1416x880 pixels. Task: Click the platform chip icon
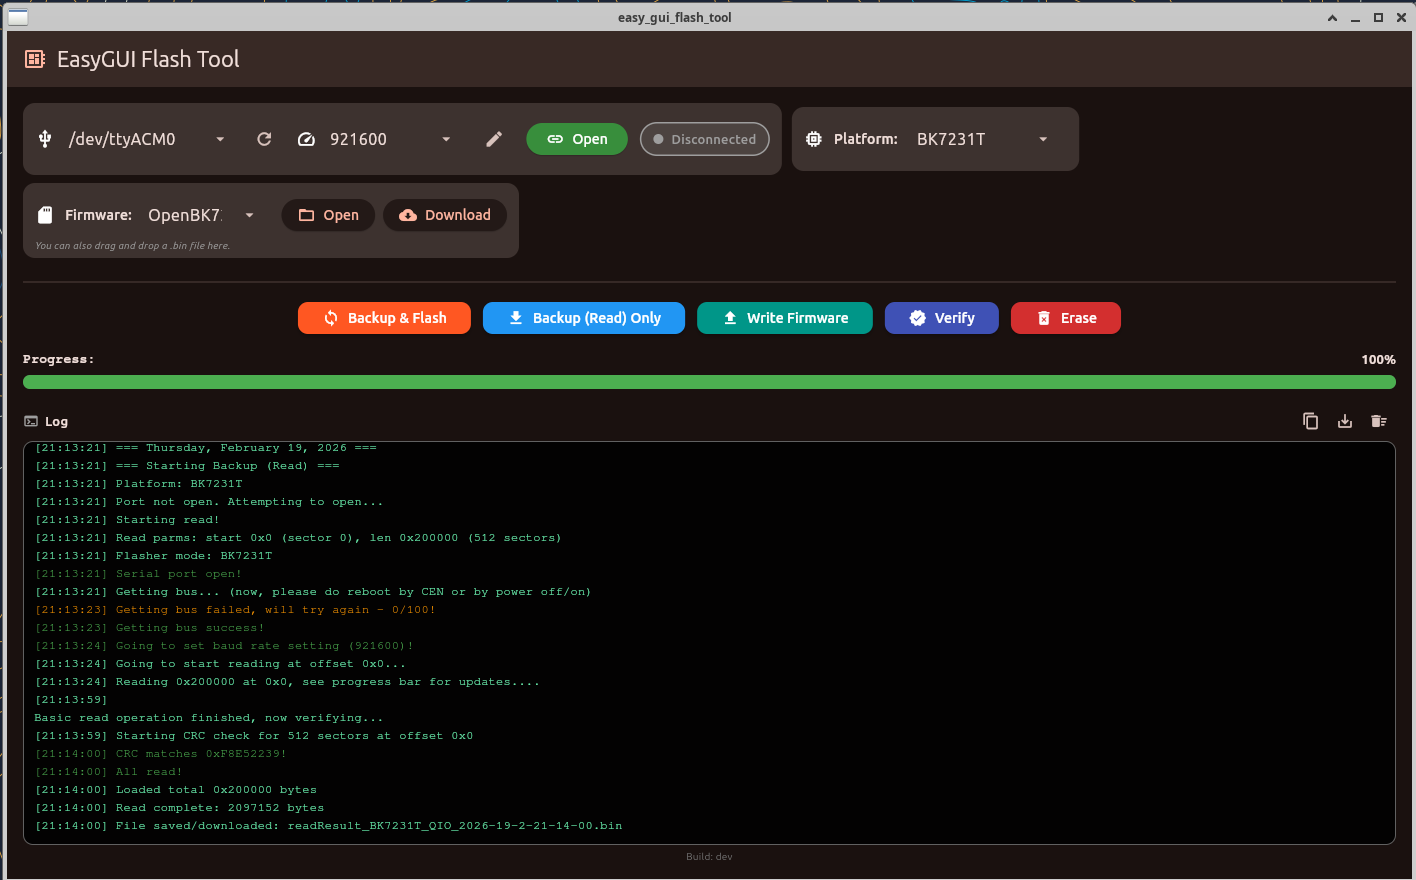(x=814, y=139)
